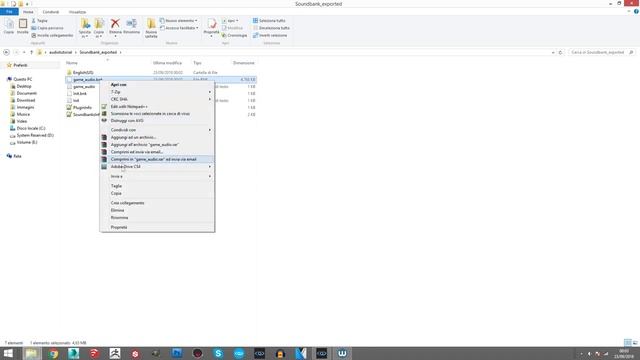Click the Copia icon in ribbon clipboard group
Image resolution: width=640 pixels, height=360 pixels.
9,26
